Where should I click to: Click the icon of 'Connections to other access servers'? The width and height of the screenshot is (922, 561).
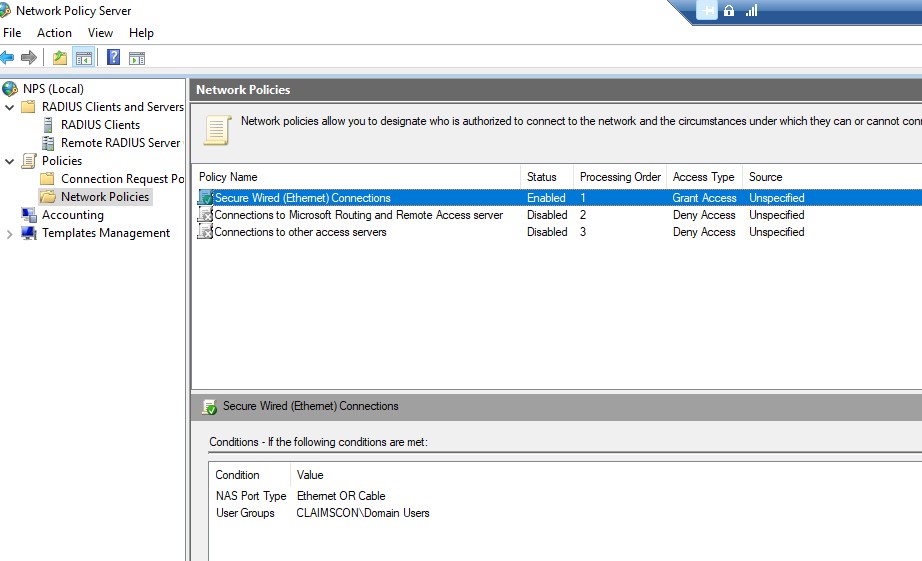[205, 232]
